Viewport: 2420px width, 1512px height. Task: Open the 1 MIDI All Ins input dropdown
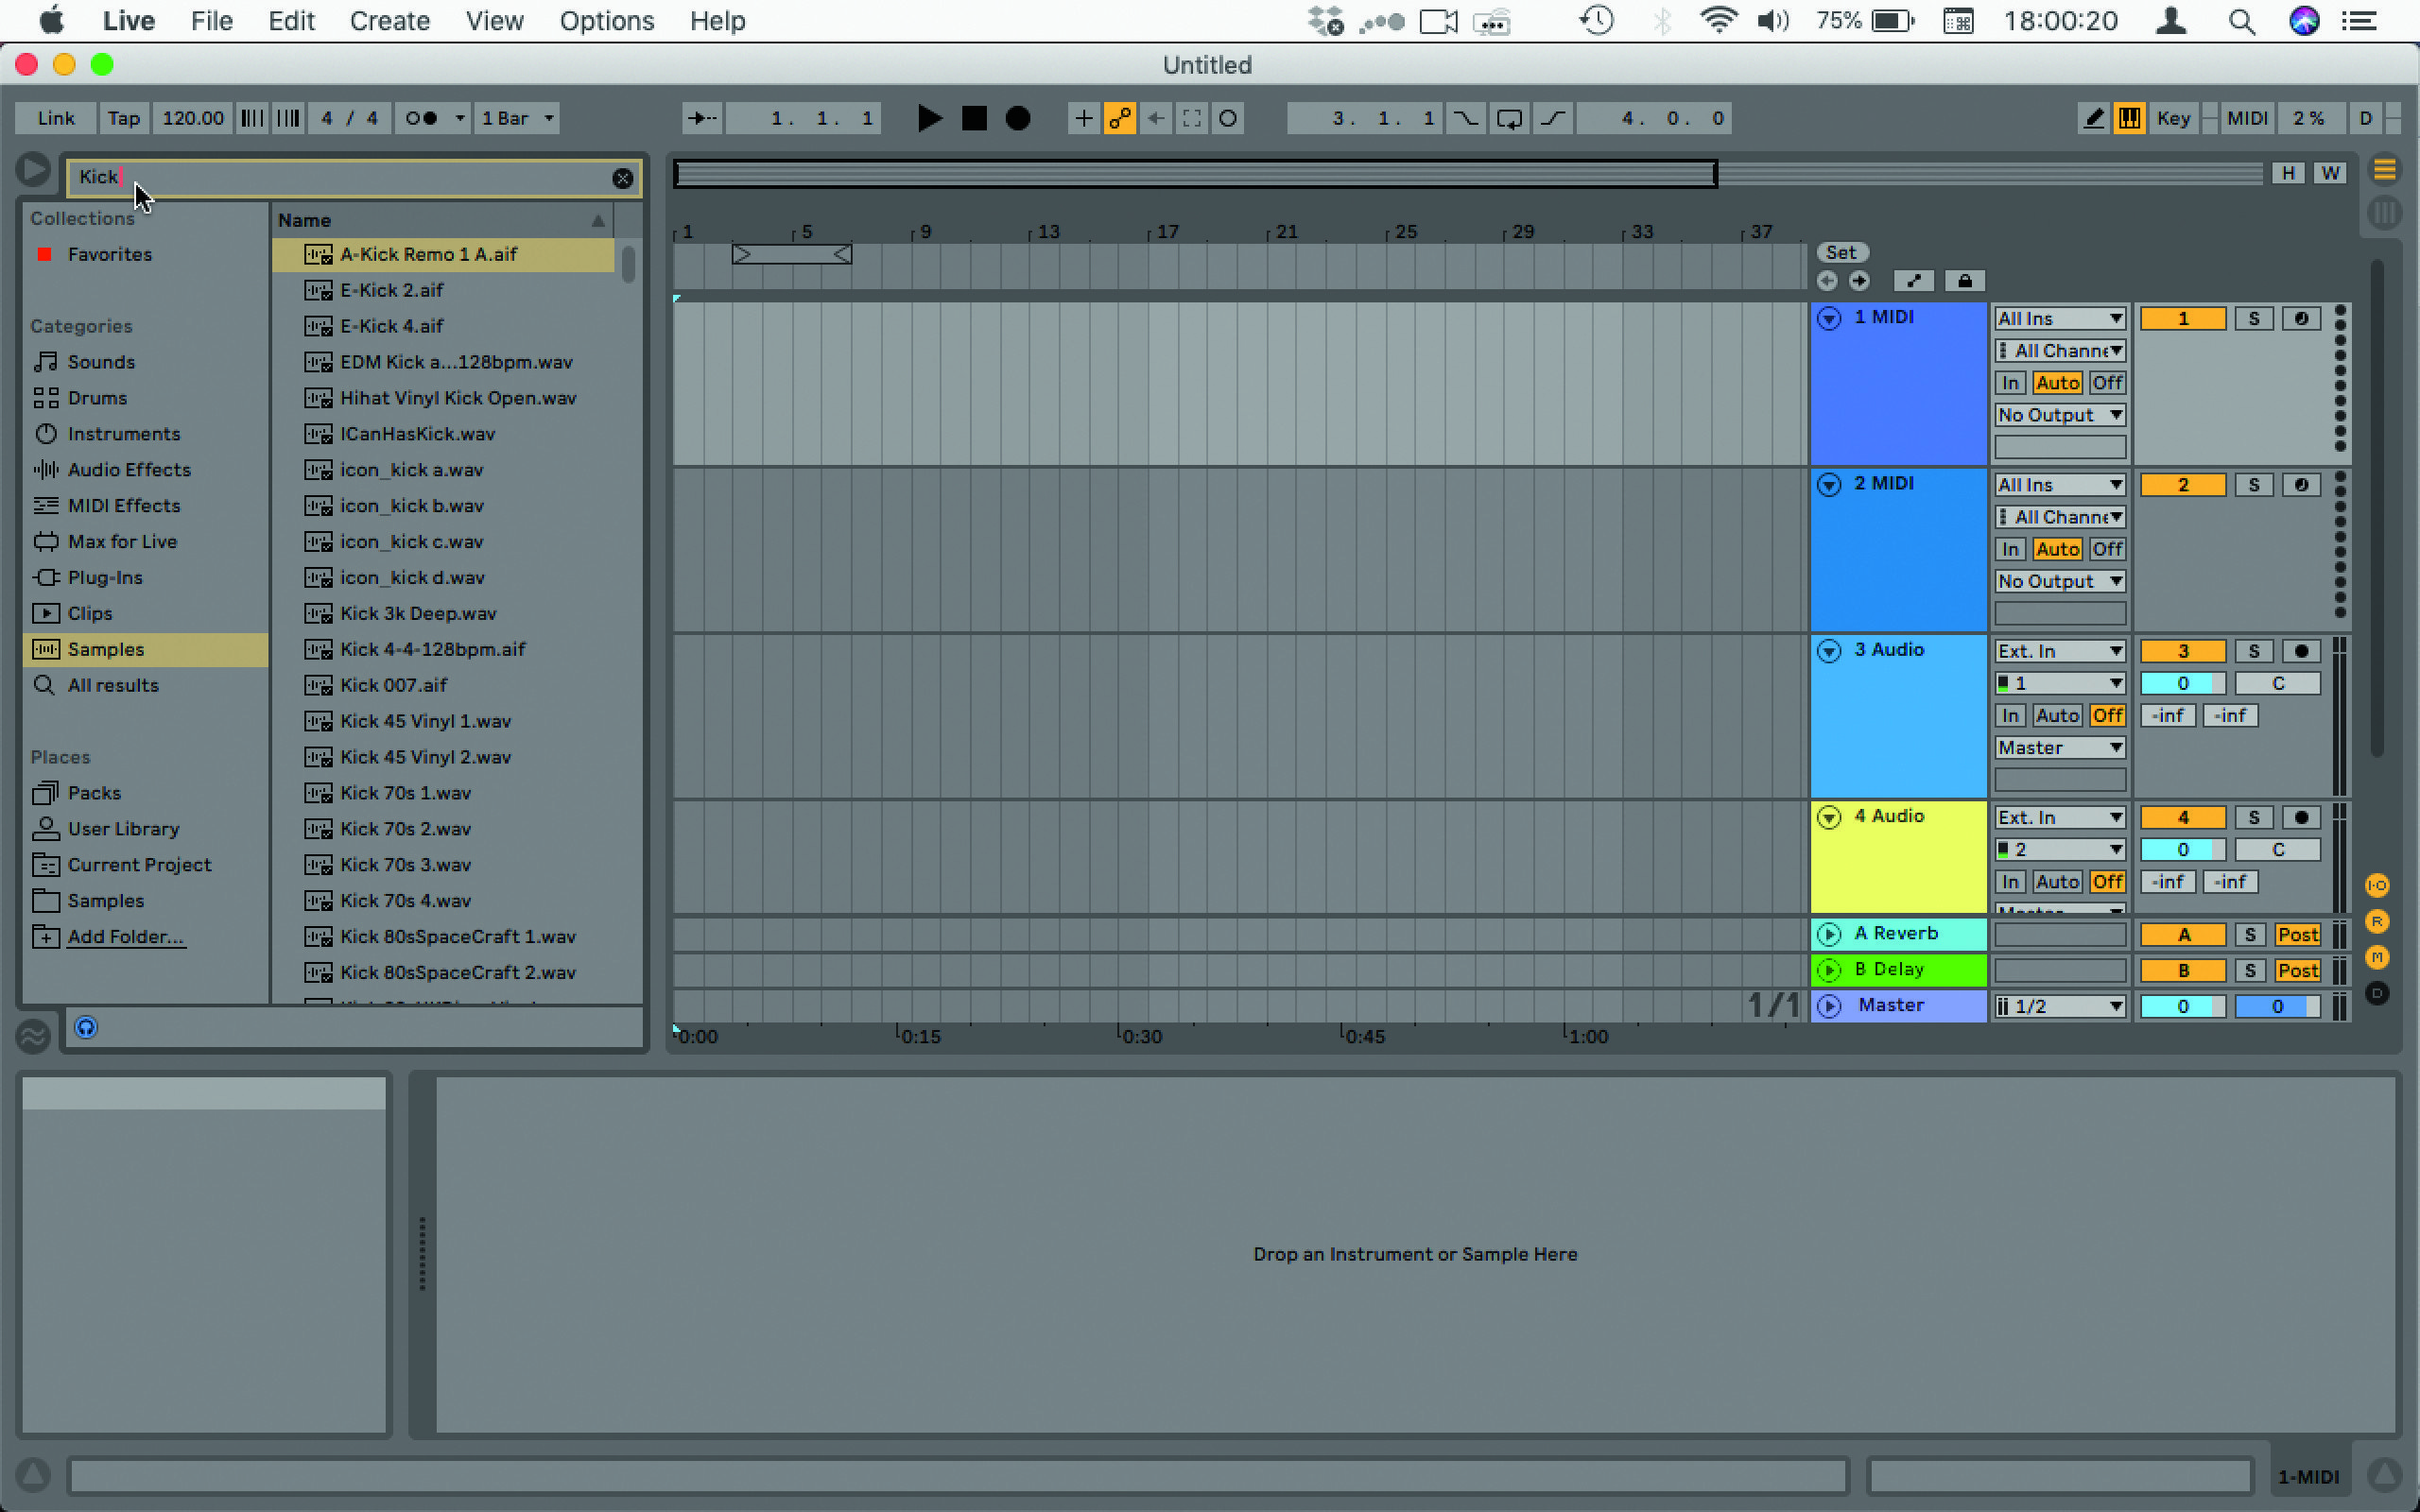pyautogui.click(x=2060, y=319)
